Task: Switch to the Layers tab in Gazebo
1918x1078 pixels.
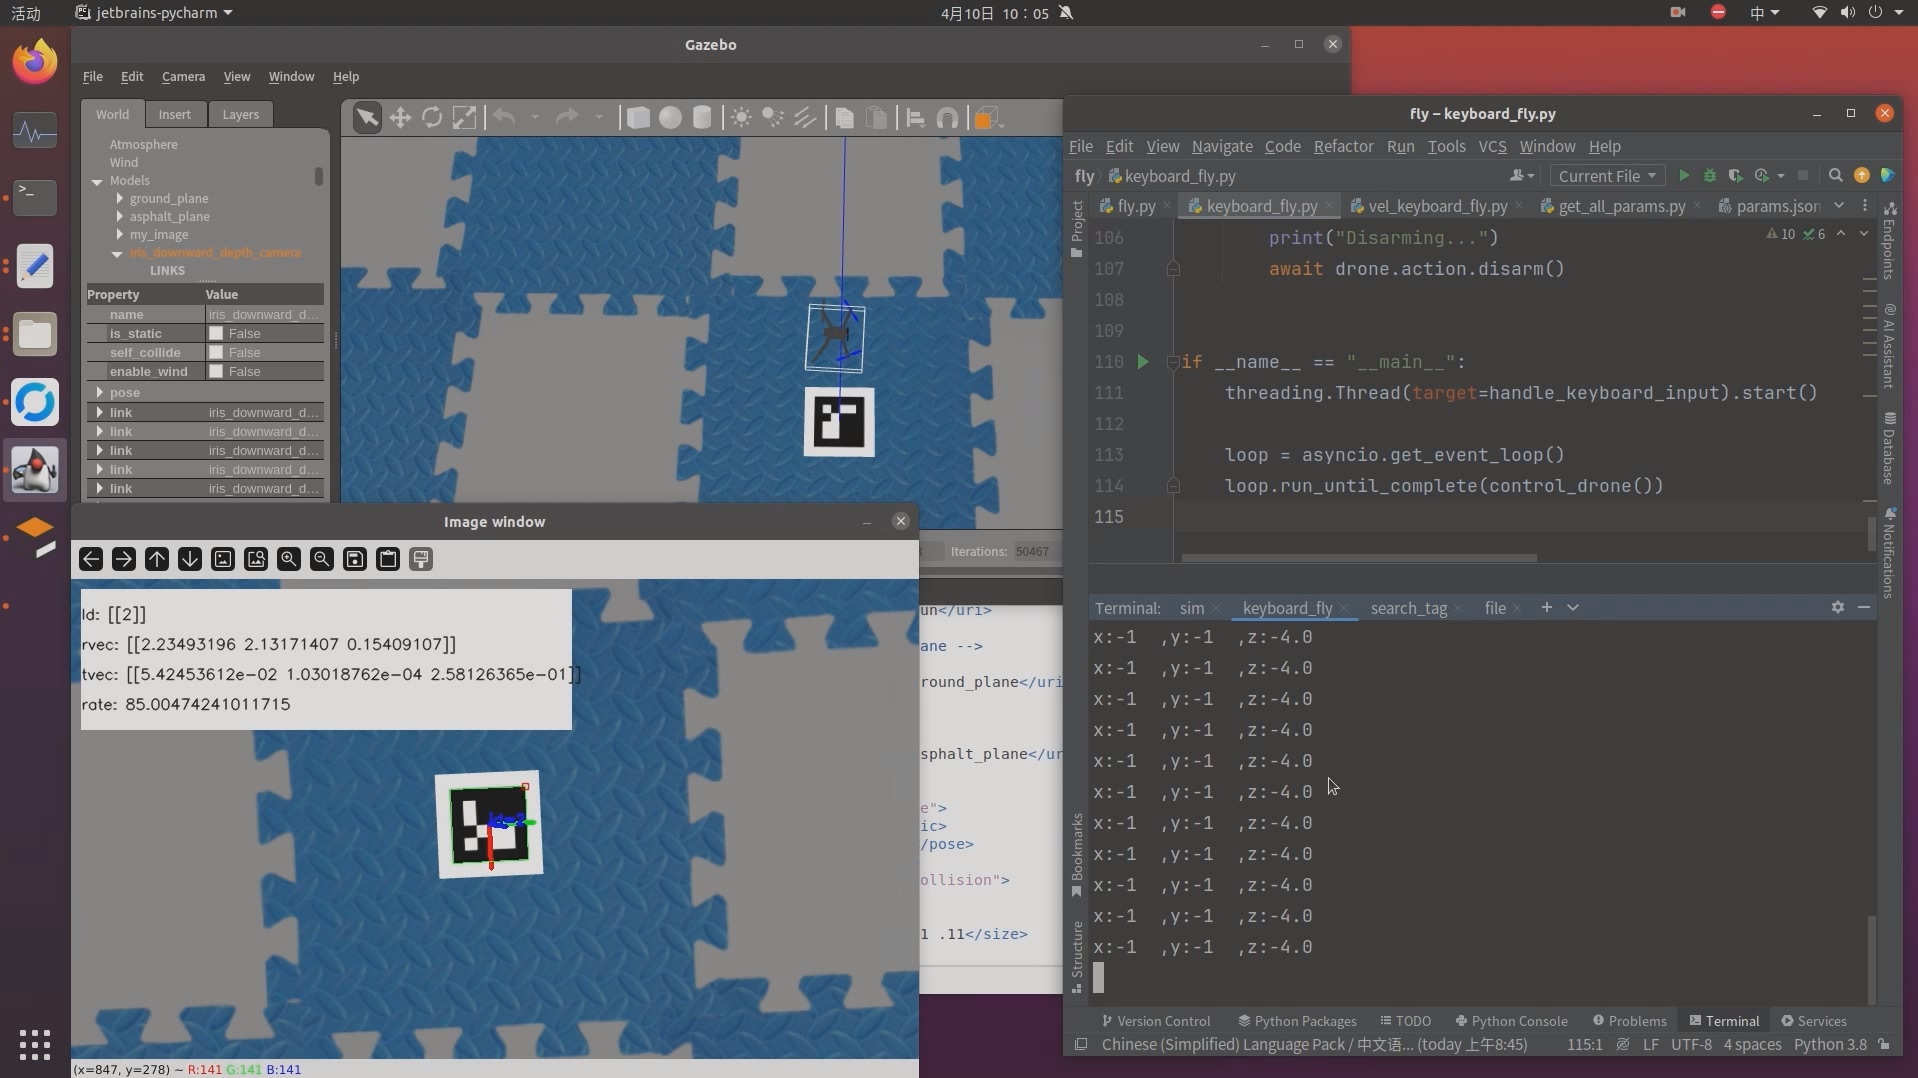Action: 240,114
